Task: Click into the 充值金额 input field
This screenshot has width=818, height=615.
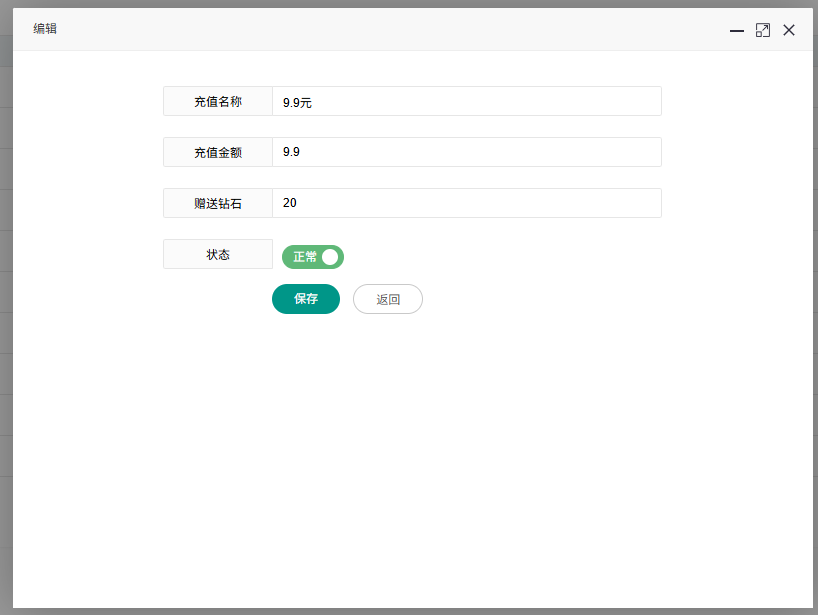Action: 466,152
